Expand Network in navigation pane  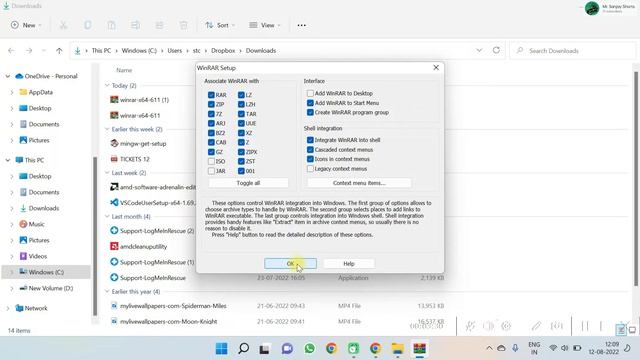point(8,308)
